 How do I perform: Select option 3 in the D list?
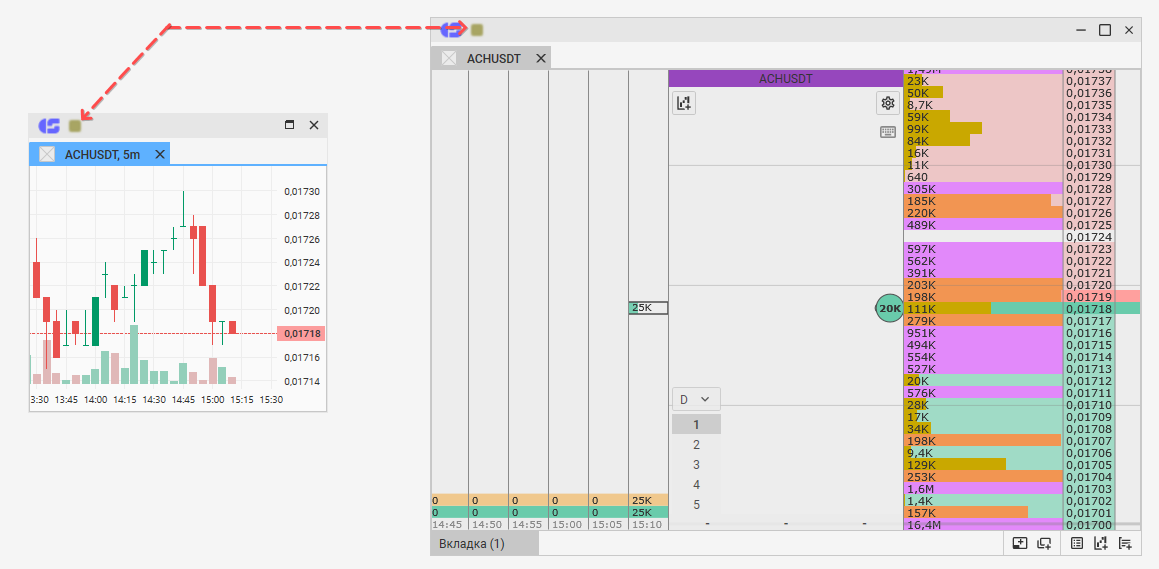(696, 465)
